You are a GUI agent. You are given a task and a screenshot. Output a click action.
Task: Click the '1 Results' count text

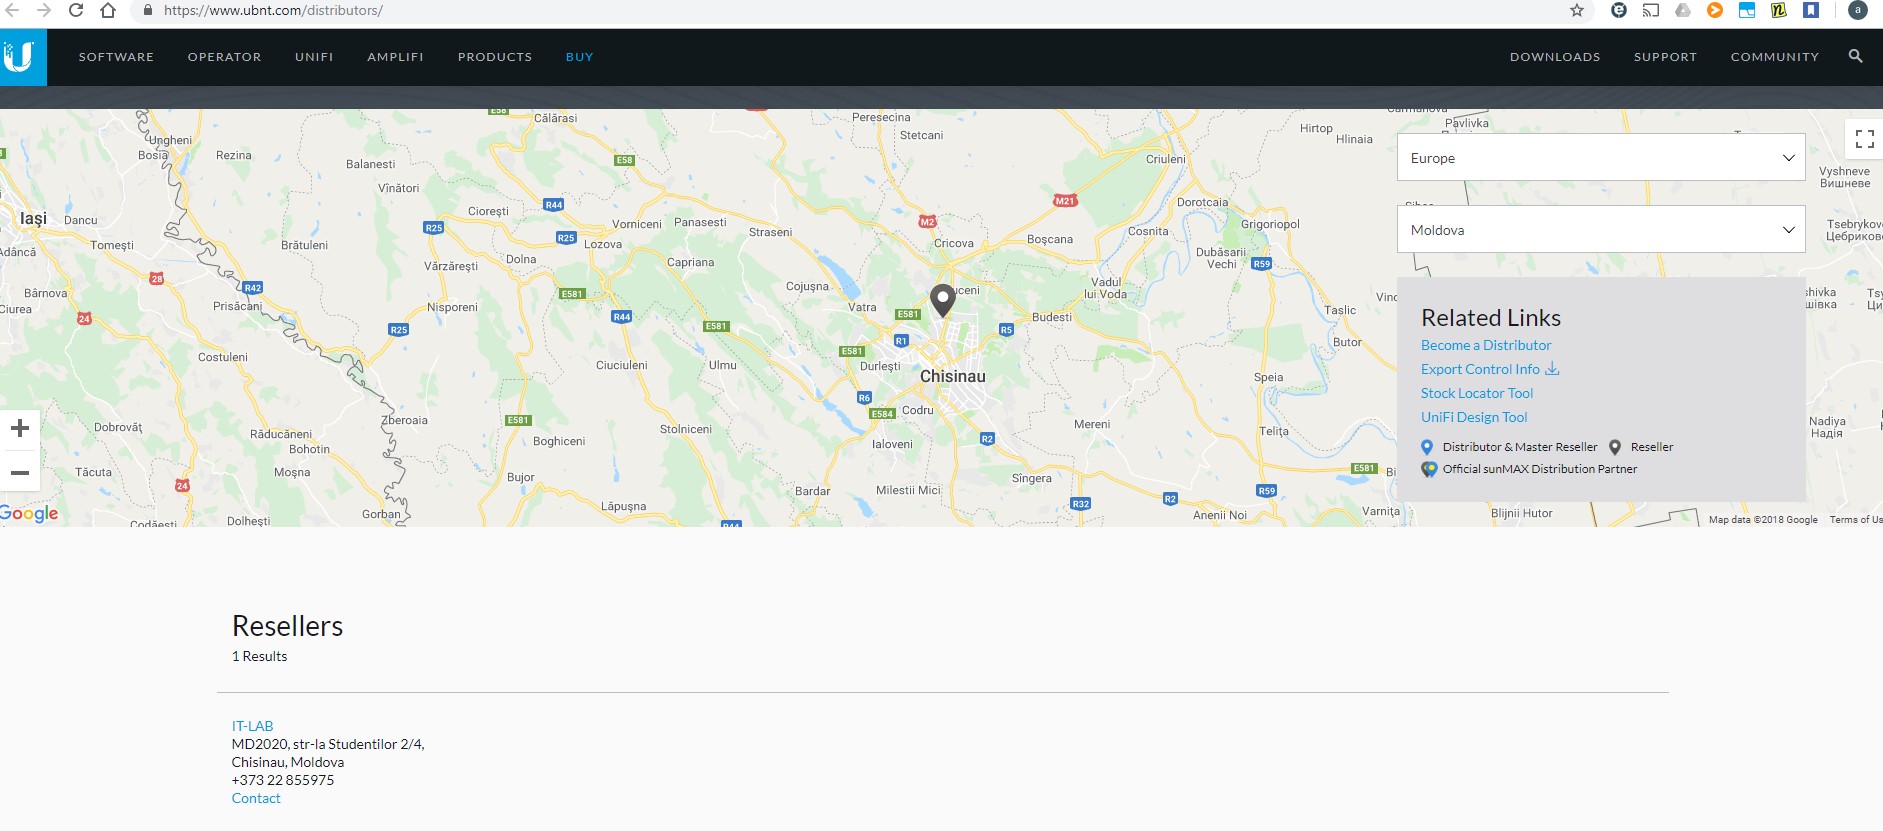tap(259, 656)
